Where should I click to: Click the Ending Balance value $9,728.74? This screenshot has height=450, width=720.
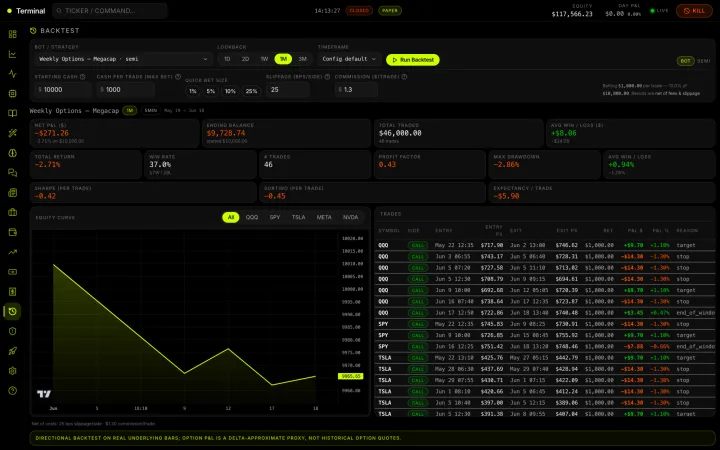pyautogui.click(x=226, y=133)
